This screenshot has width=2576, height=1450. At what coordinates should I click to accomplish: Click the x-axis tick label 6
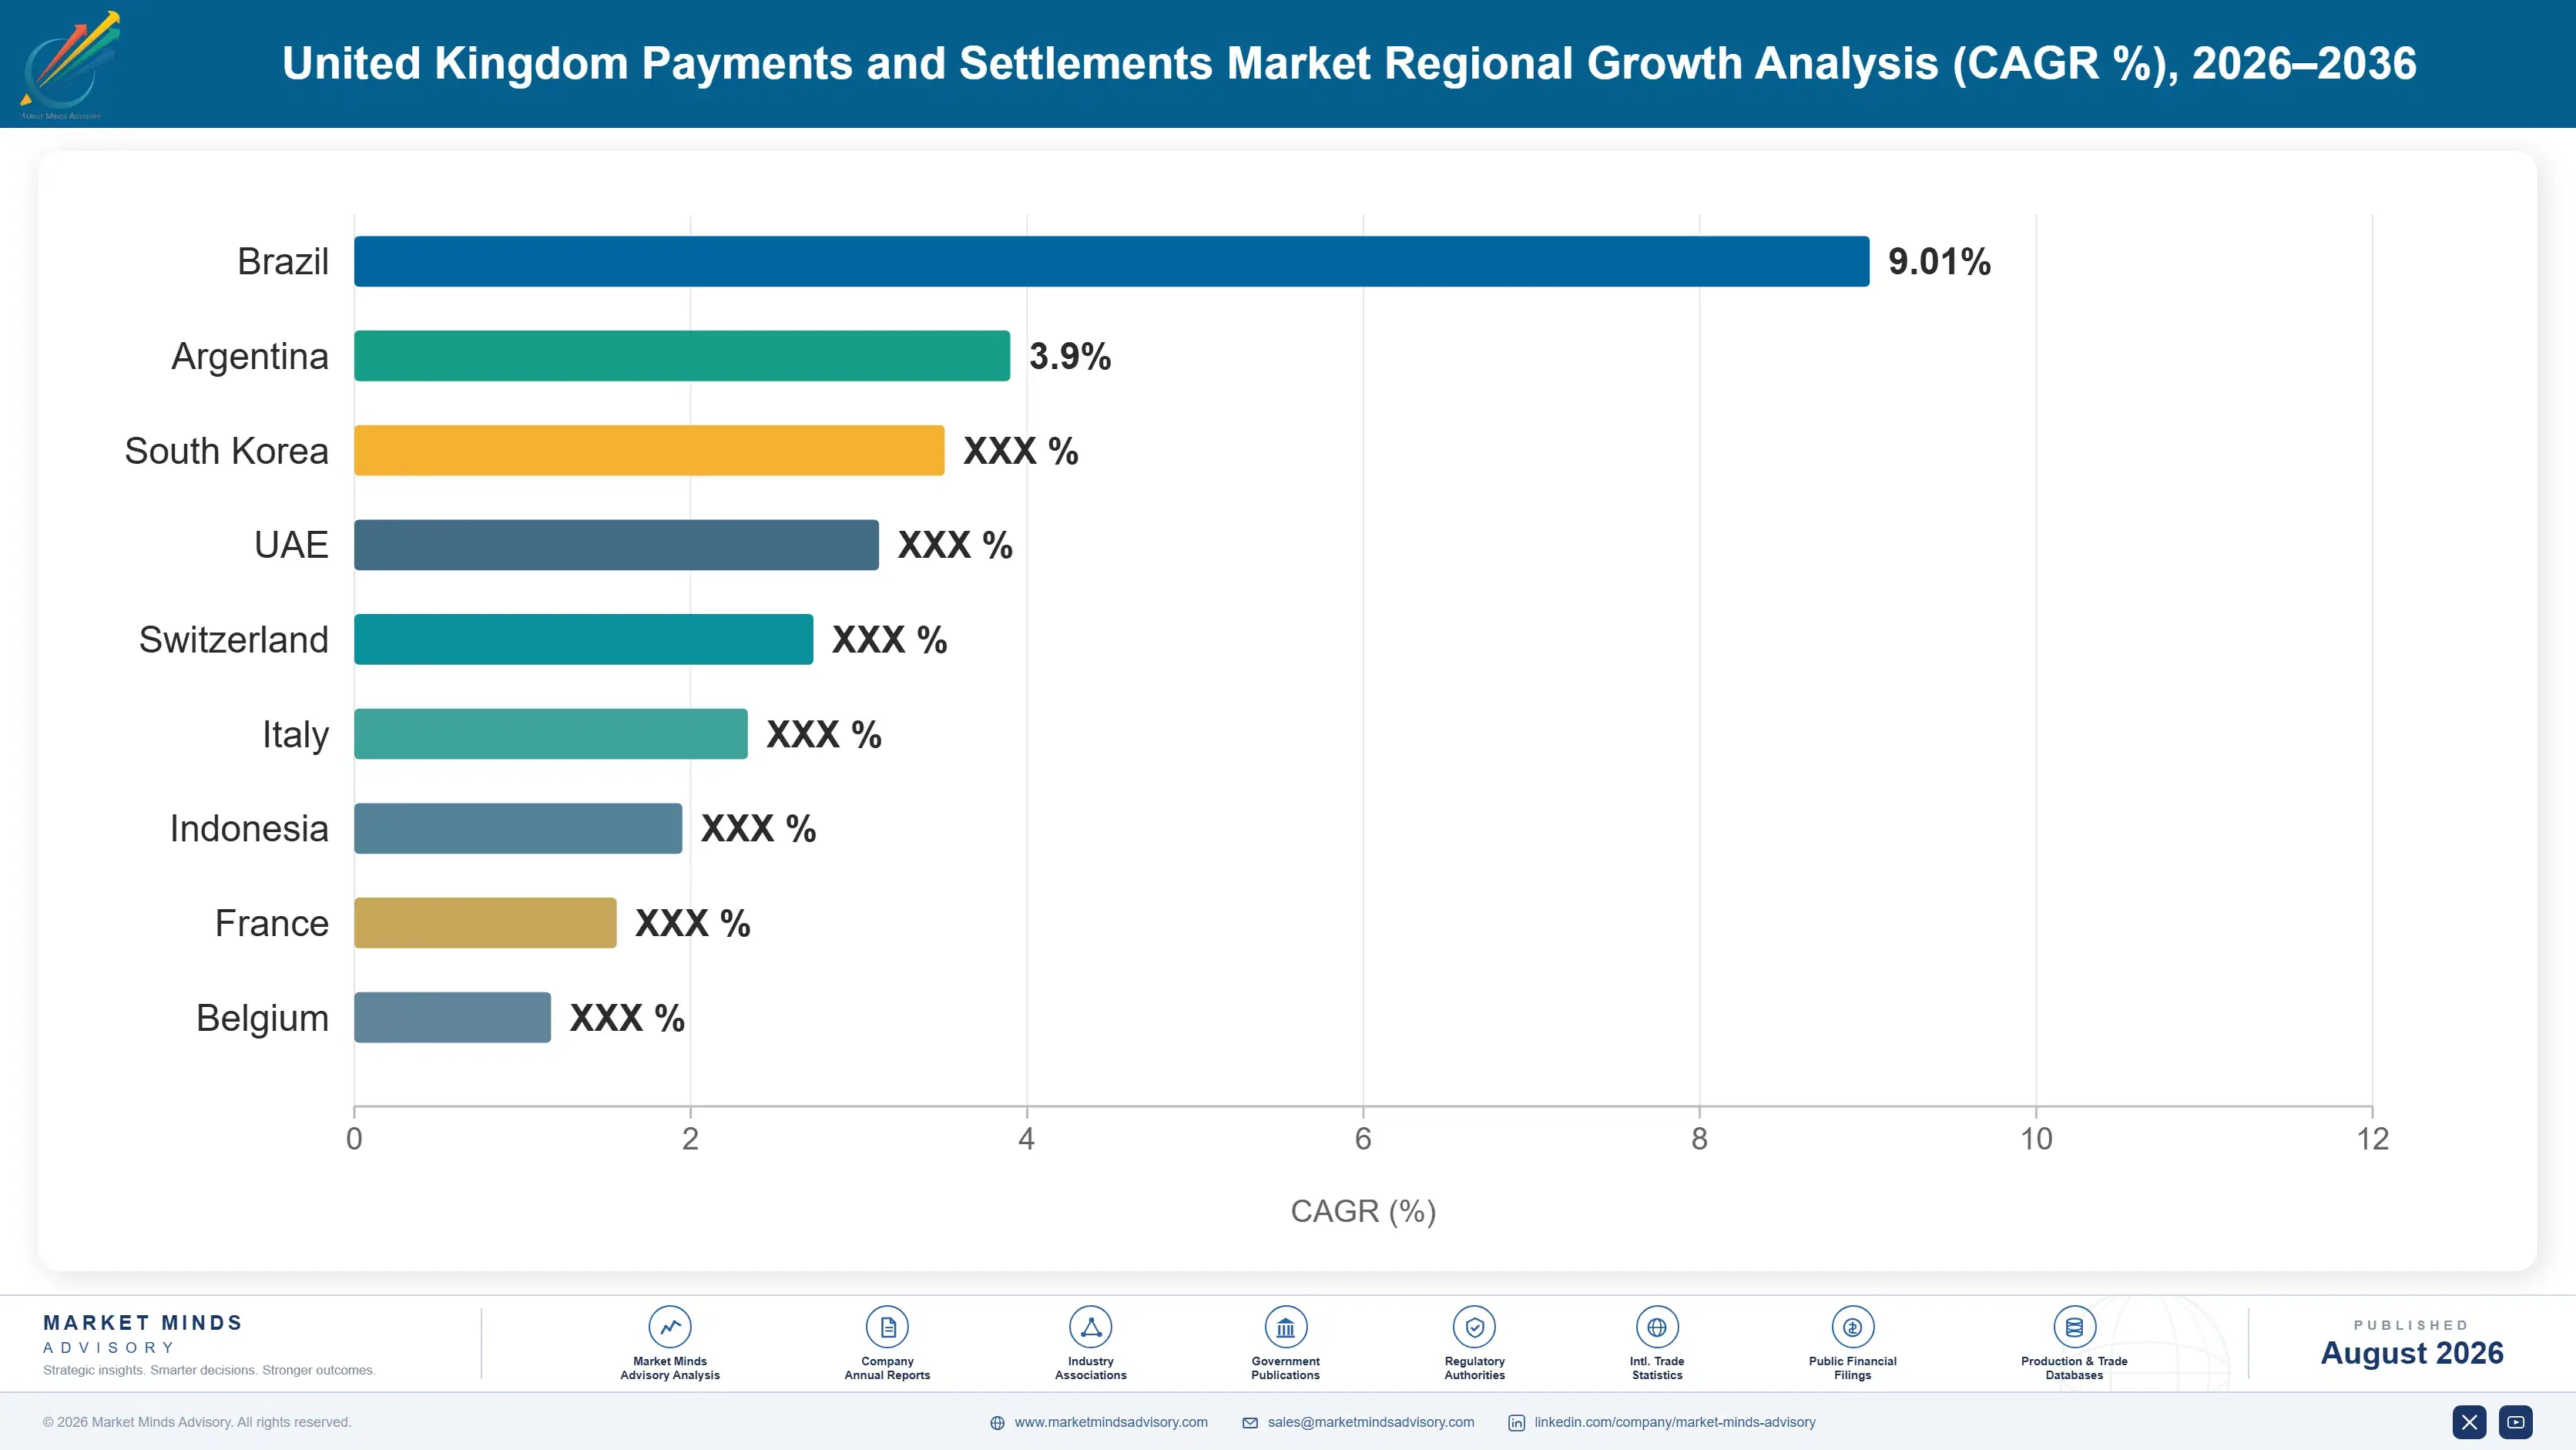1363,1139
